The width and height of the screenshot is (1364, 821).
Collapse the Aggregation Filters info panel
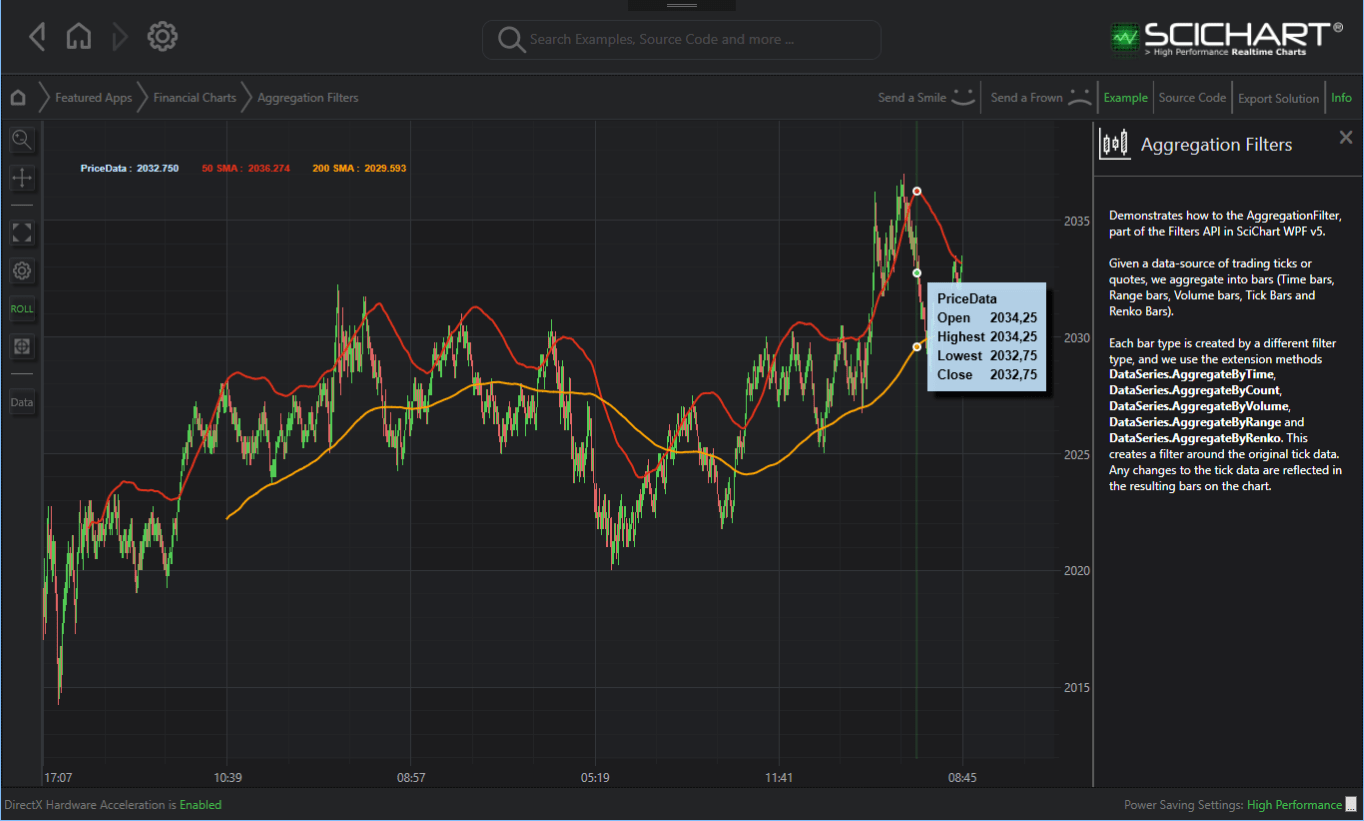pos(1345,137)
